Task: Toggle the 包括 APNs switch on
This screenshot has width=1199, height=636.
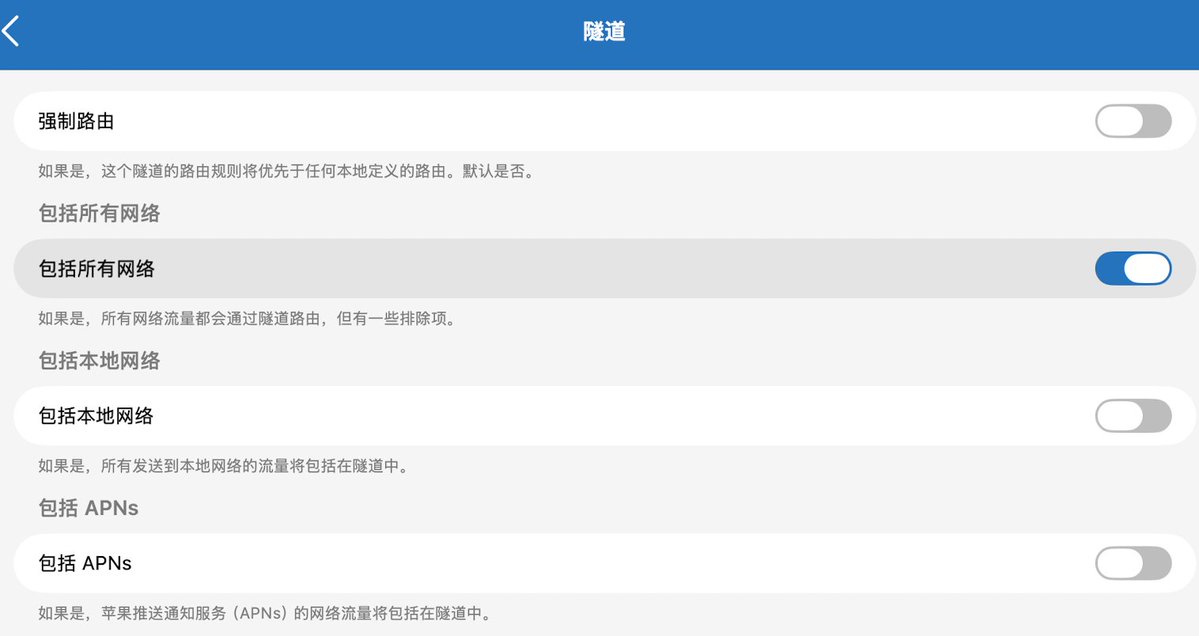Action: [1133, 563]
